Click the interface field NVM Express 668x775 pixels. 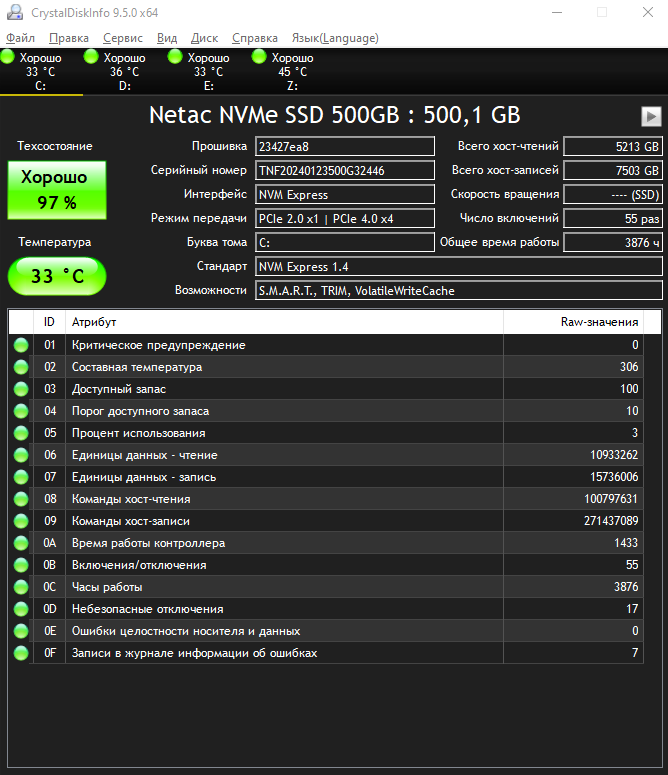pyautogui.click(x=345, y=194)
